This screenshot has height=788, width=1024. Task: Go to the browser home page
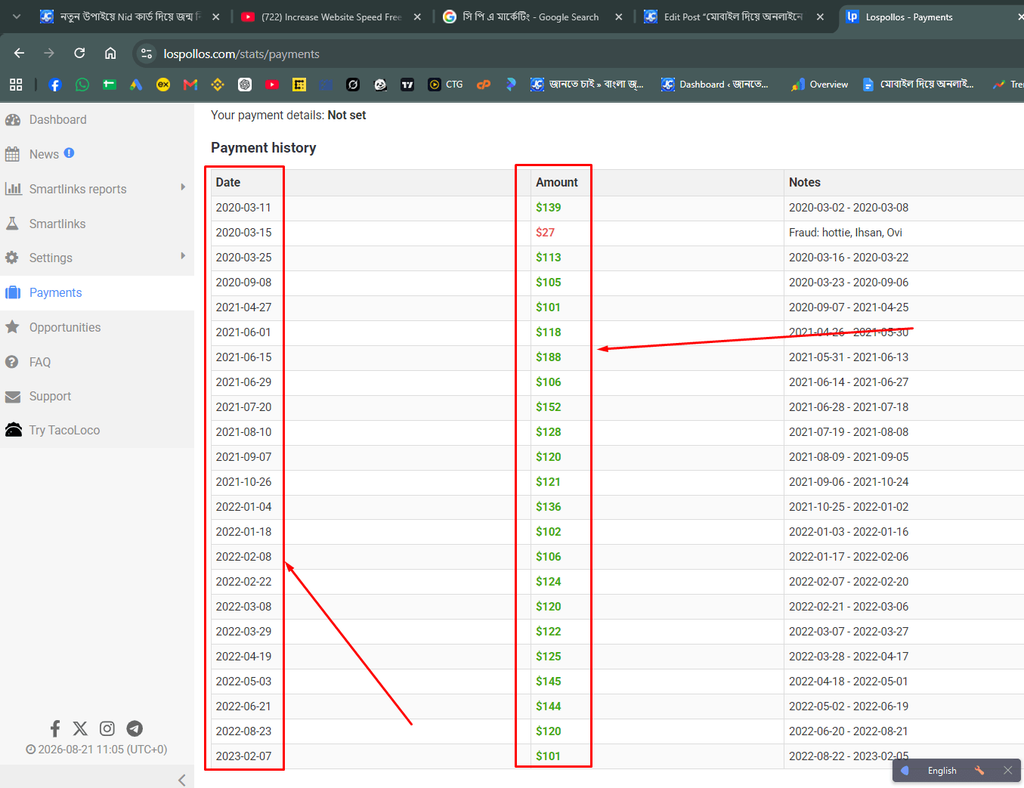click(110, 54)
